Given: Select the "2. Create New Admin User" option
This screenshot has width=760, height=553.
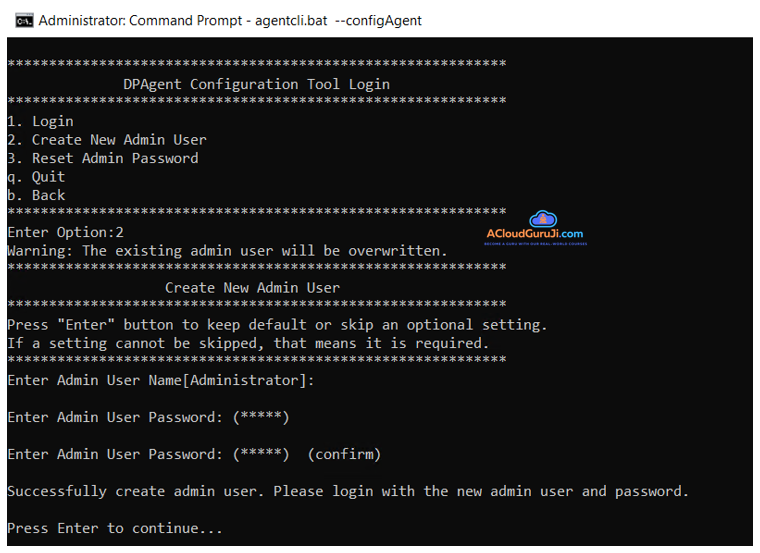Looking at the screenshot, I should [x=107, y=140].
